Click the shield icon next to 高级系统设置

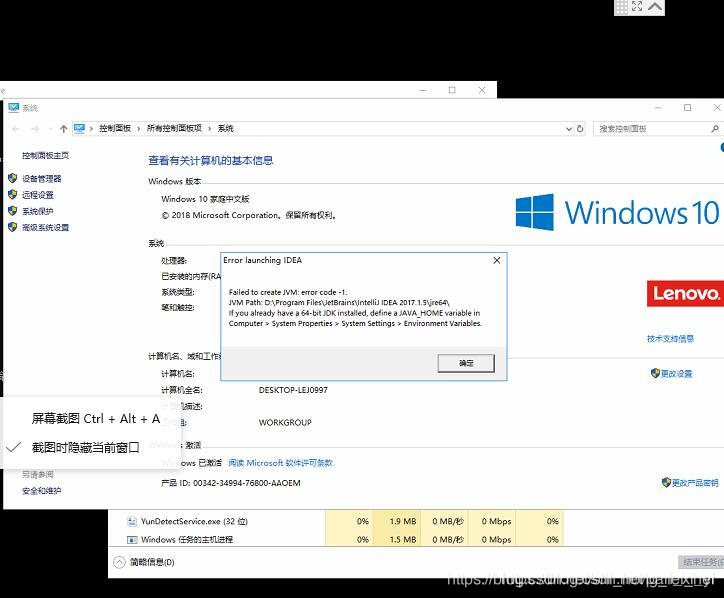12,227
